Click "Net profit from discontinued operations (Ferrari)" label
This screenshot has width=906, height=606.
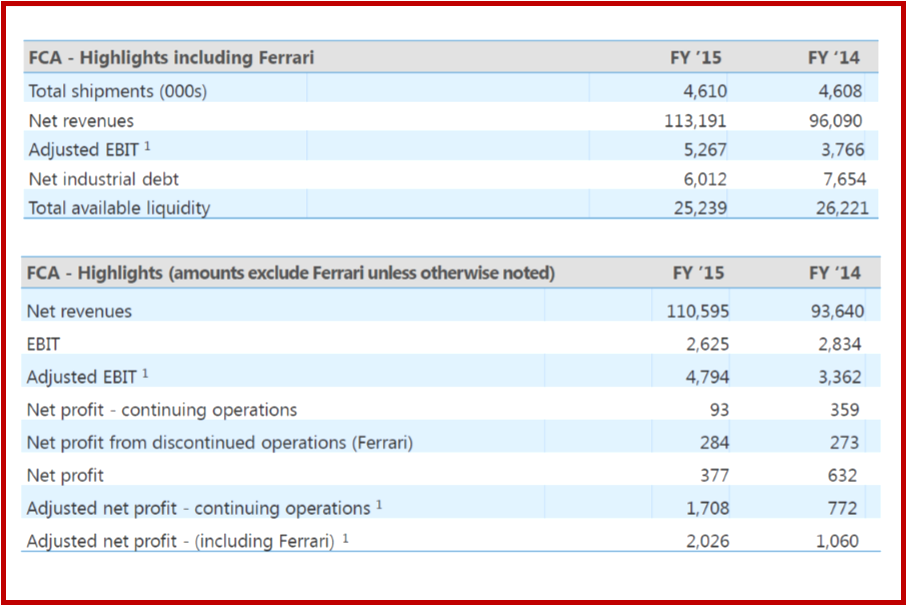220,442
